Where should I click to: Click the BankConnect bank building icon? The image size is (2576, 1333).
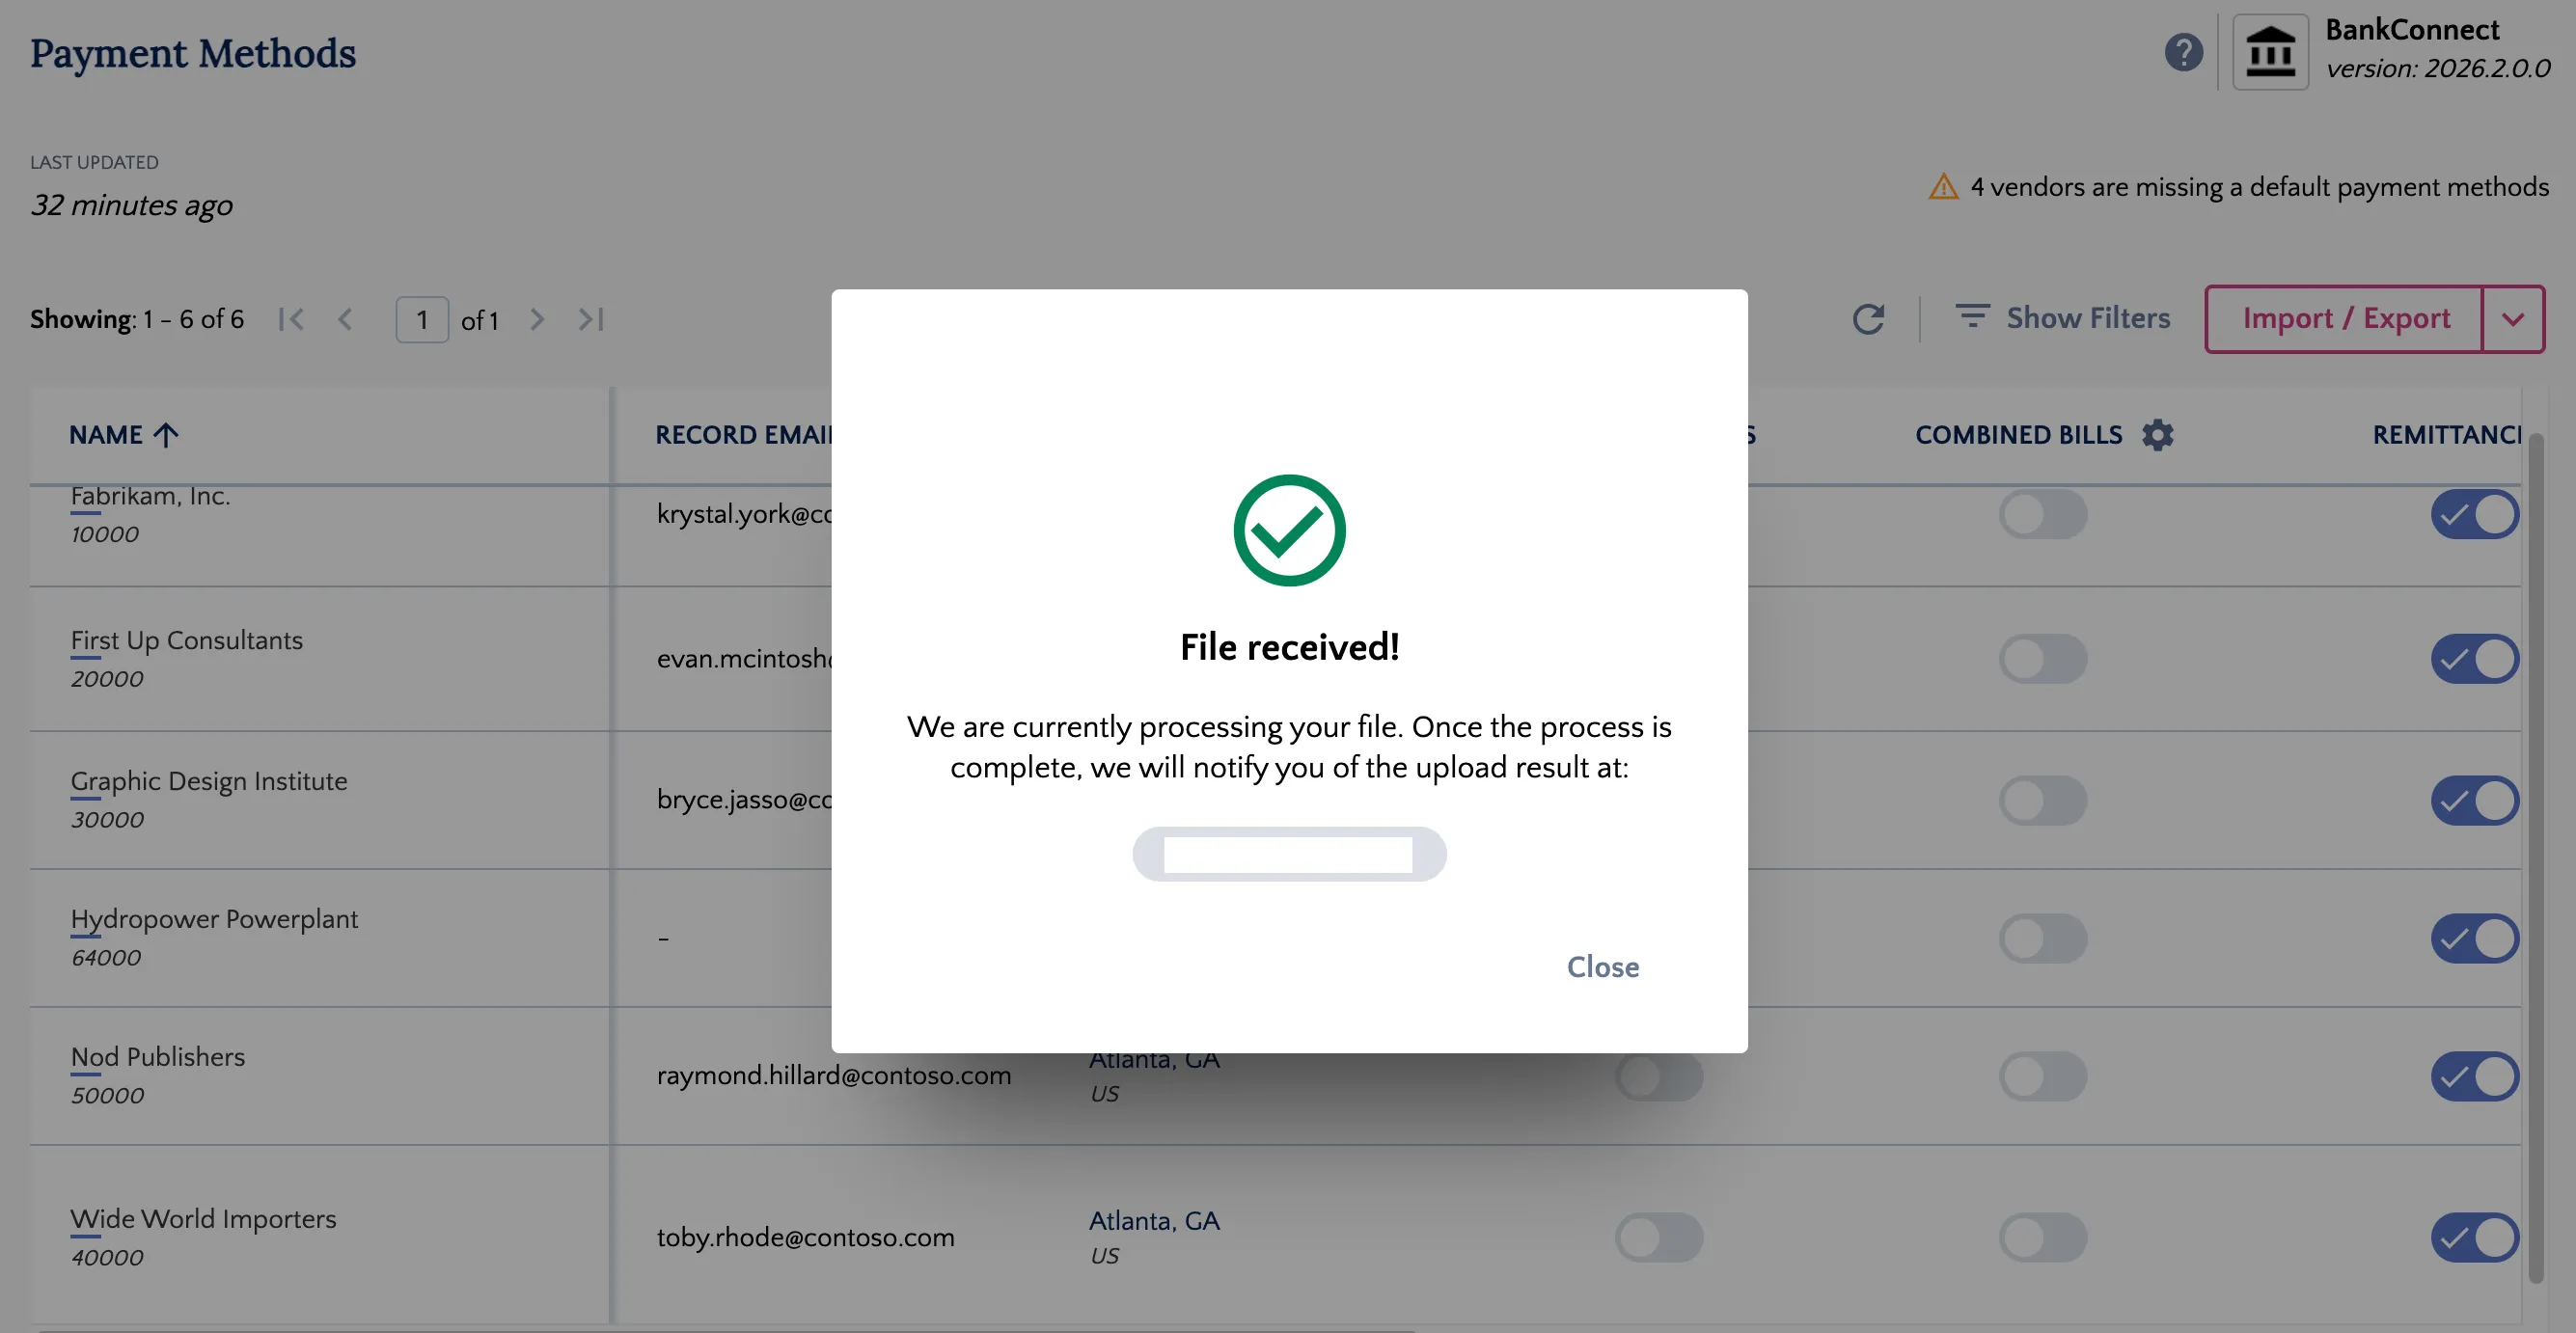[2270, 52]
